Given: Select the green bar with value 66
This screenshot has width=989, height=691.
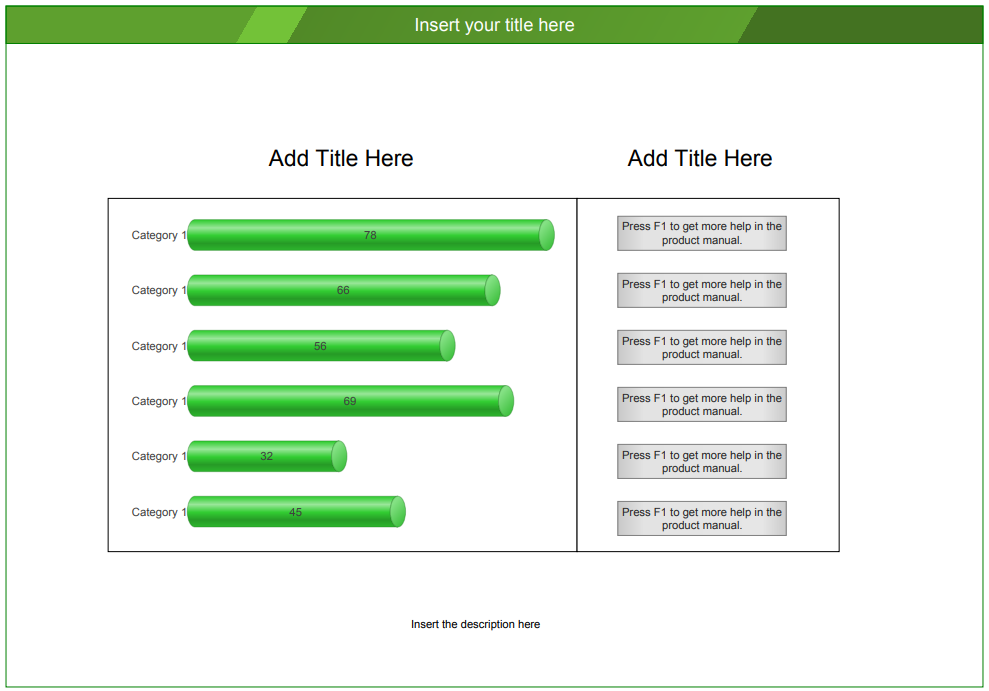Looking at the screenshot, I should pyautogui.click(x=344, y=290).
